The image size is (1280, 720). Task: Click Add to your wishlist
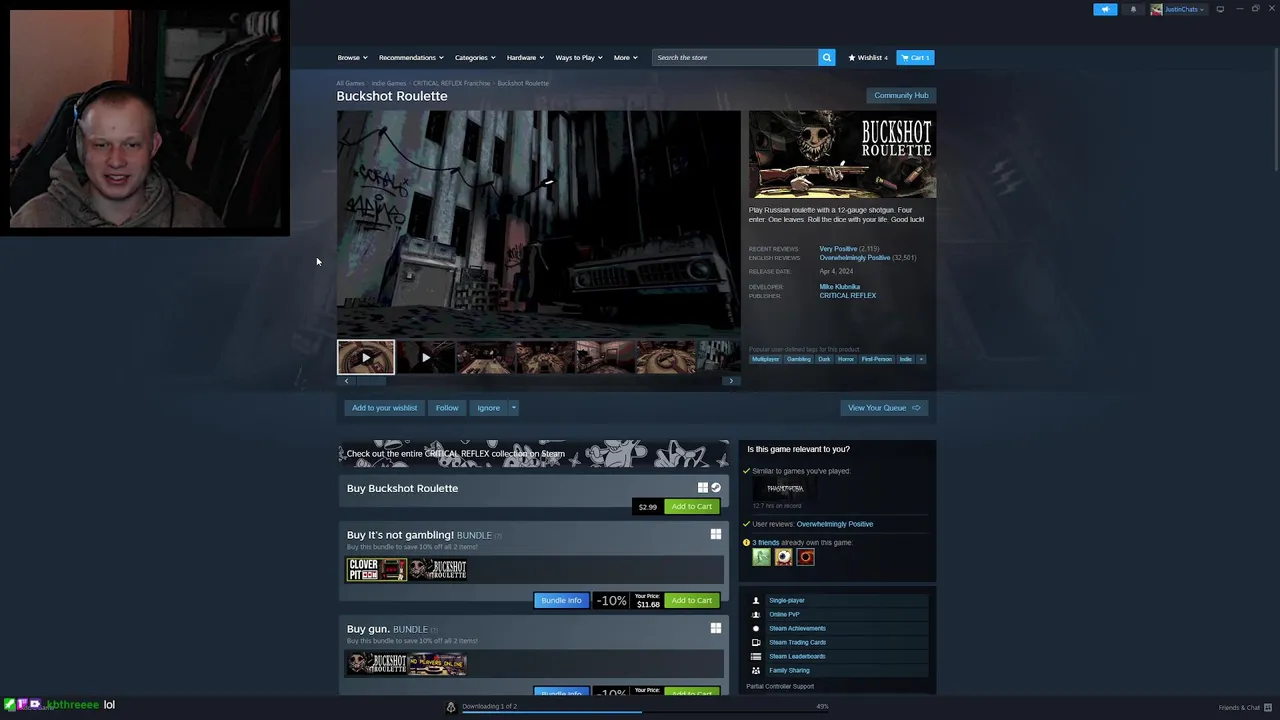pos(384,407)
